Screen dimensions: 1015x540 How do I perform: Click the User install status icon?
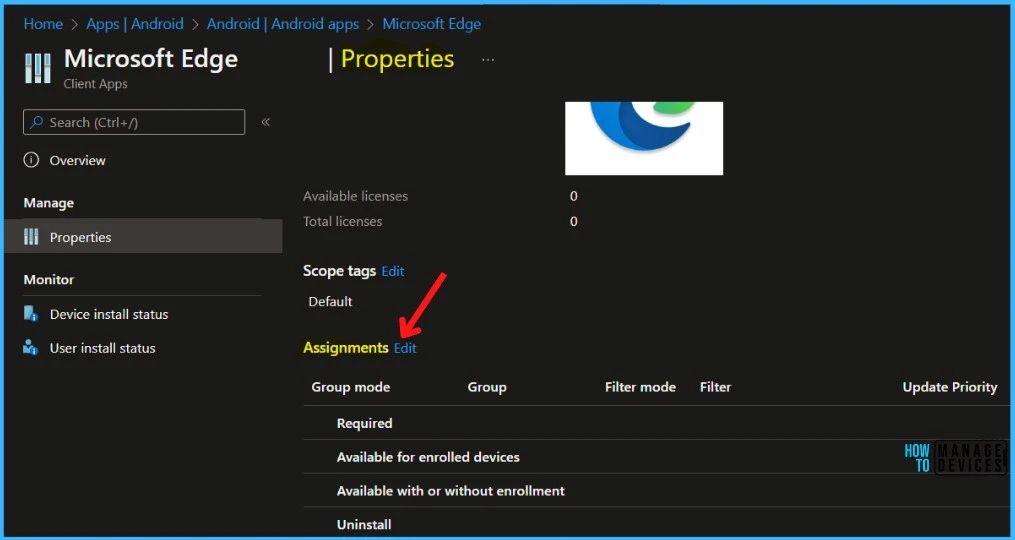tap(31, 348)
